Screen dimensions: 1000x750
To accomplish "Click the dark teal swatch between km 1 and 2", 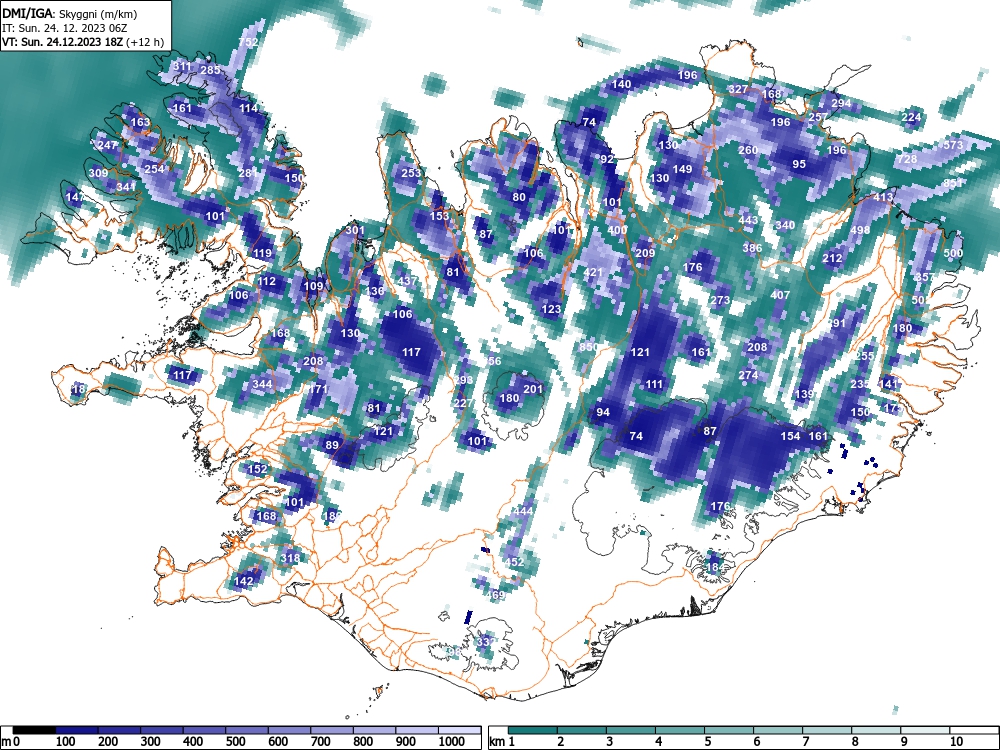I will click(x=533, y=730).
